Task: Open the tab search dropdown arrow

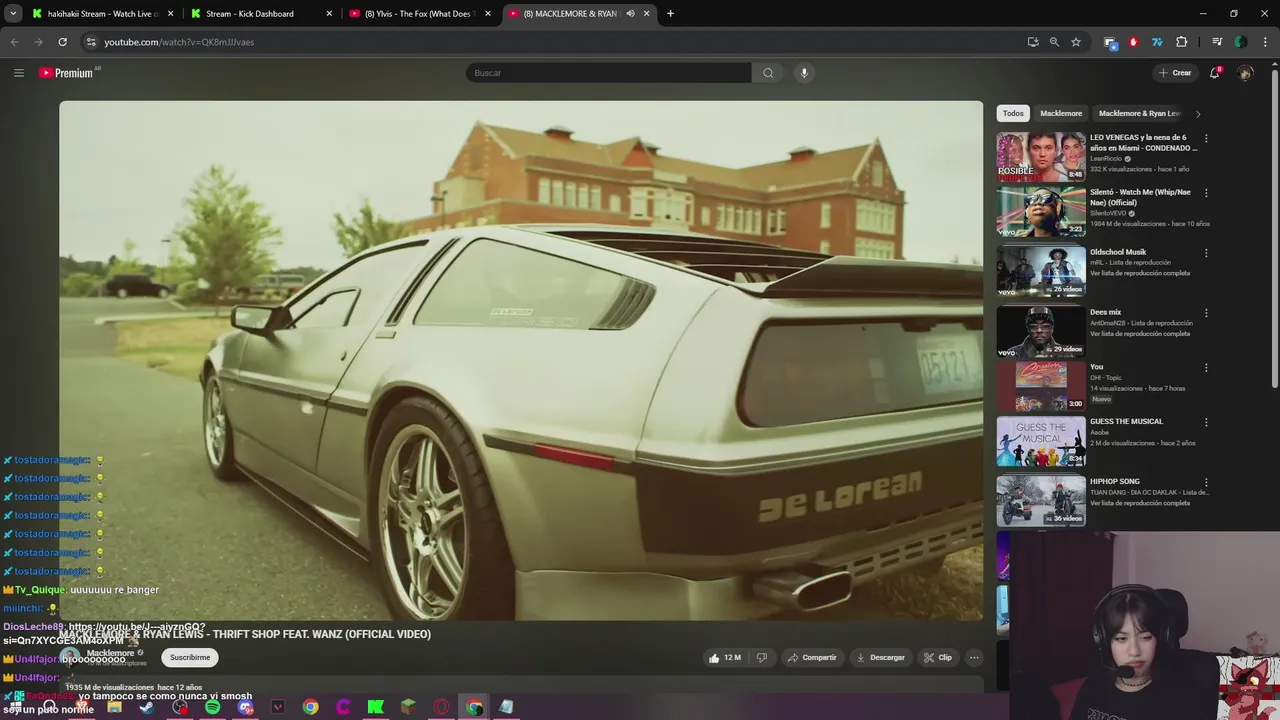Action: pyautogui.click(x=13, y=14)
